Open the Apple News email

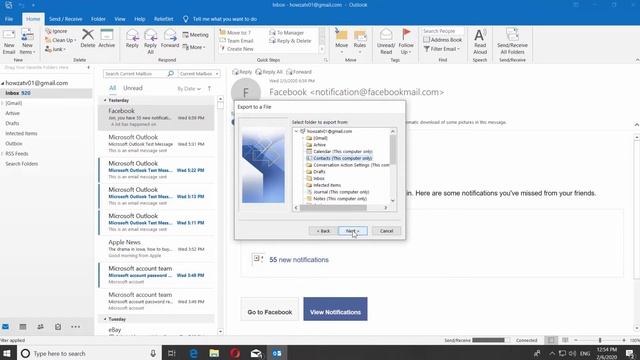point(156,249)
